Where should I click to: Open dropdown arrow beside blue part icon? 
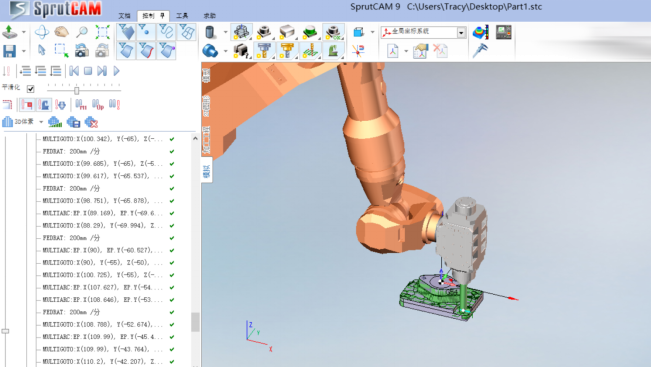225,51
